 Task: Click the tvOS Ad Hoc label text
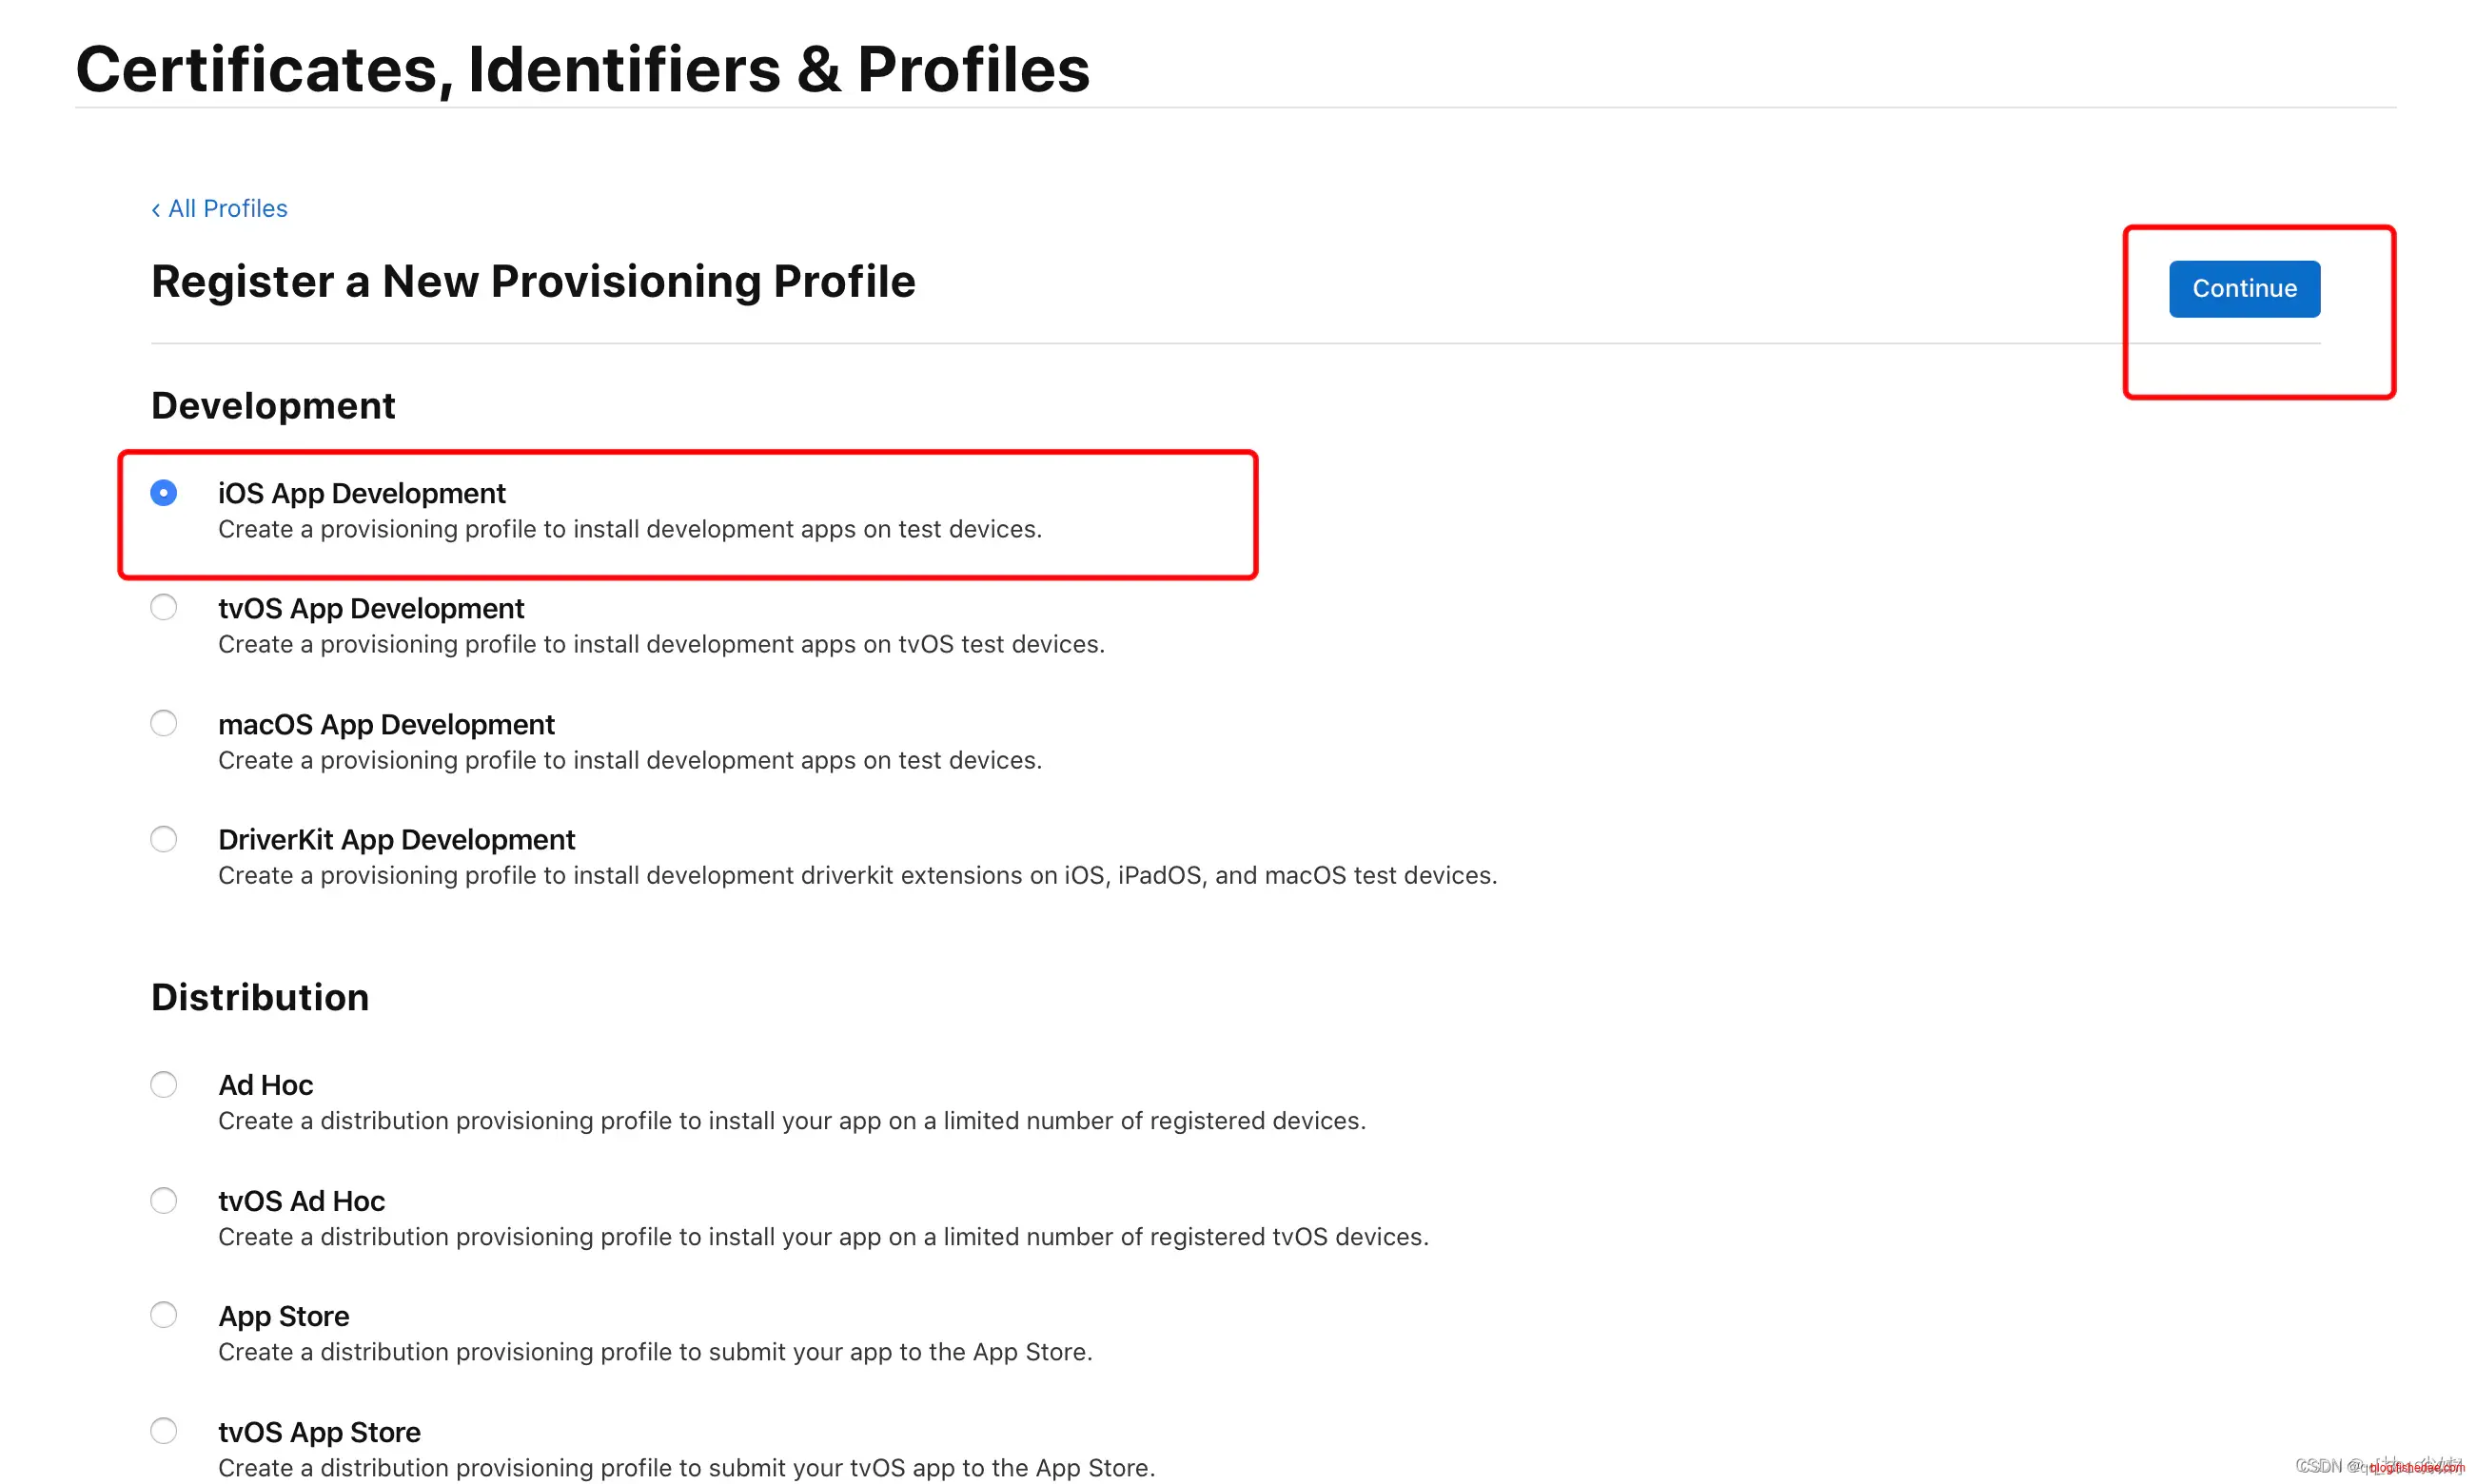coord(301,1202)
